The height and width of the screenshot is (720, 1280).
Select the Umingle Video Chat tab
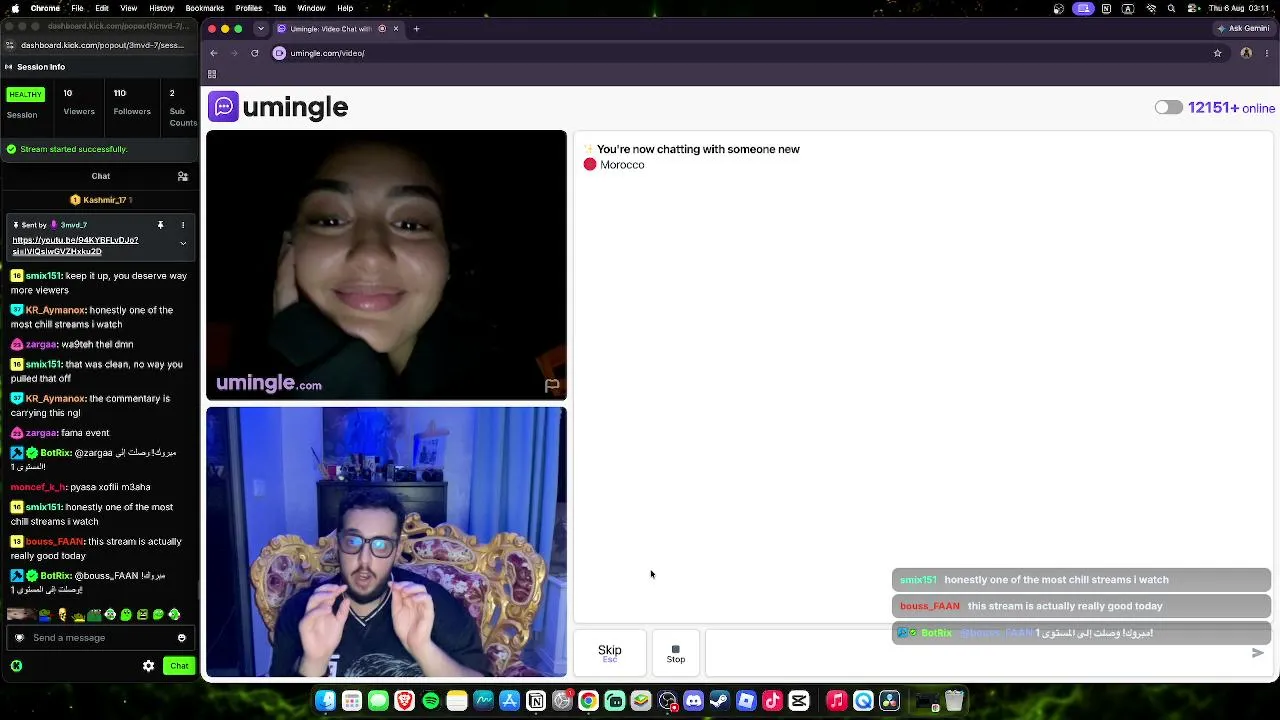tap(337, 29)
